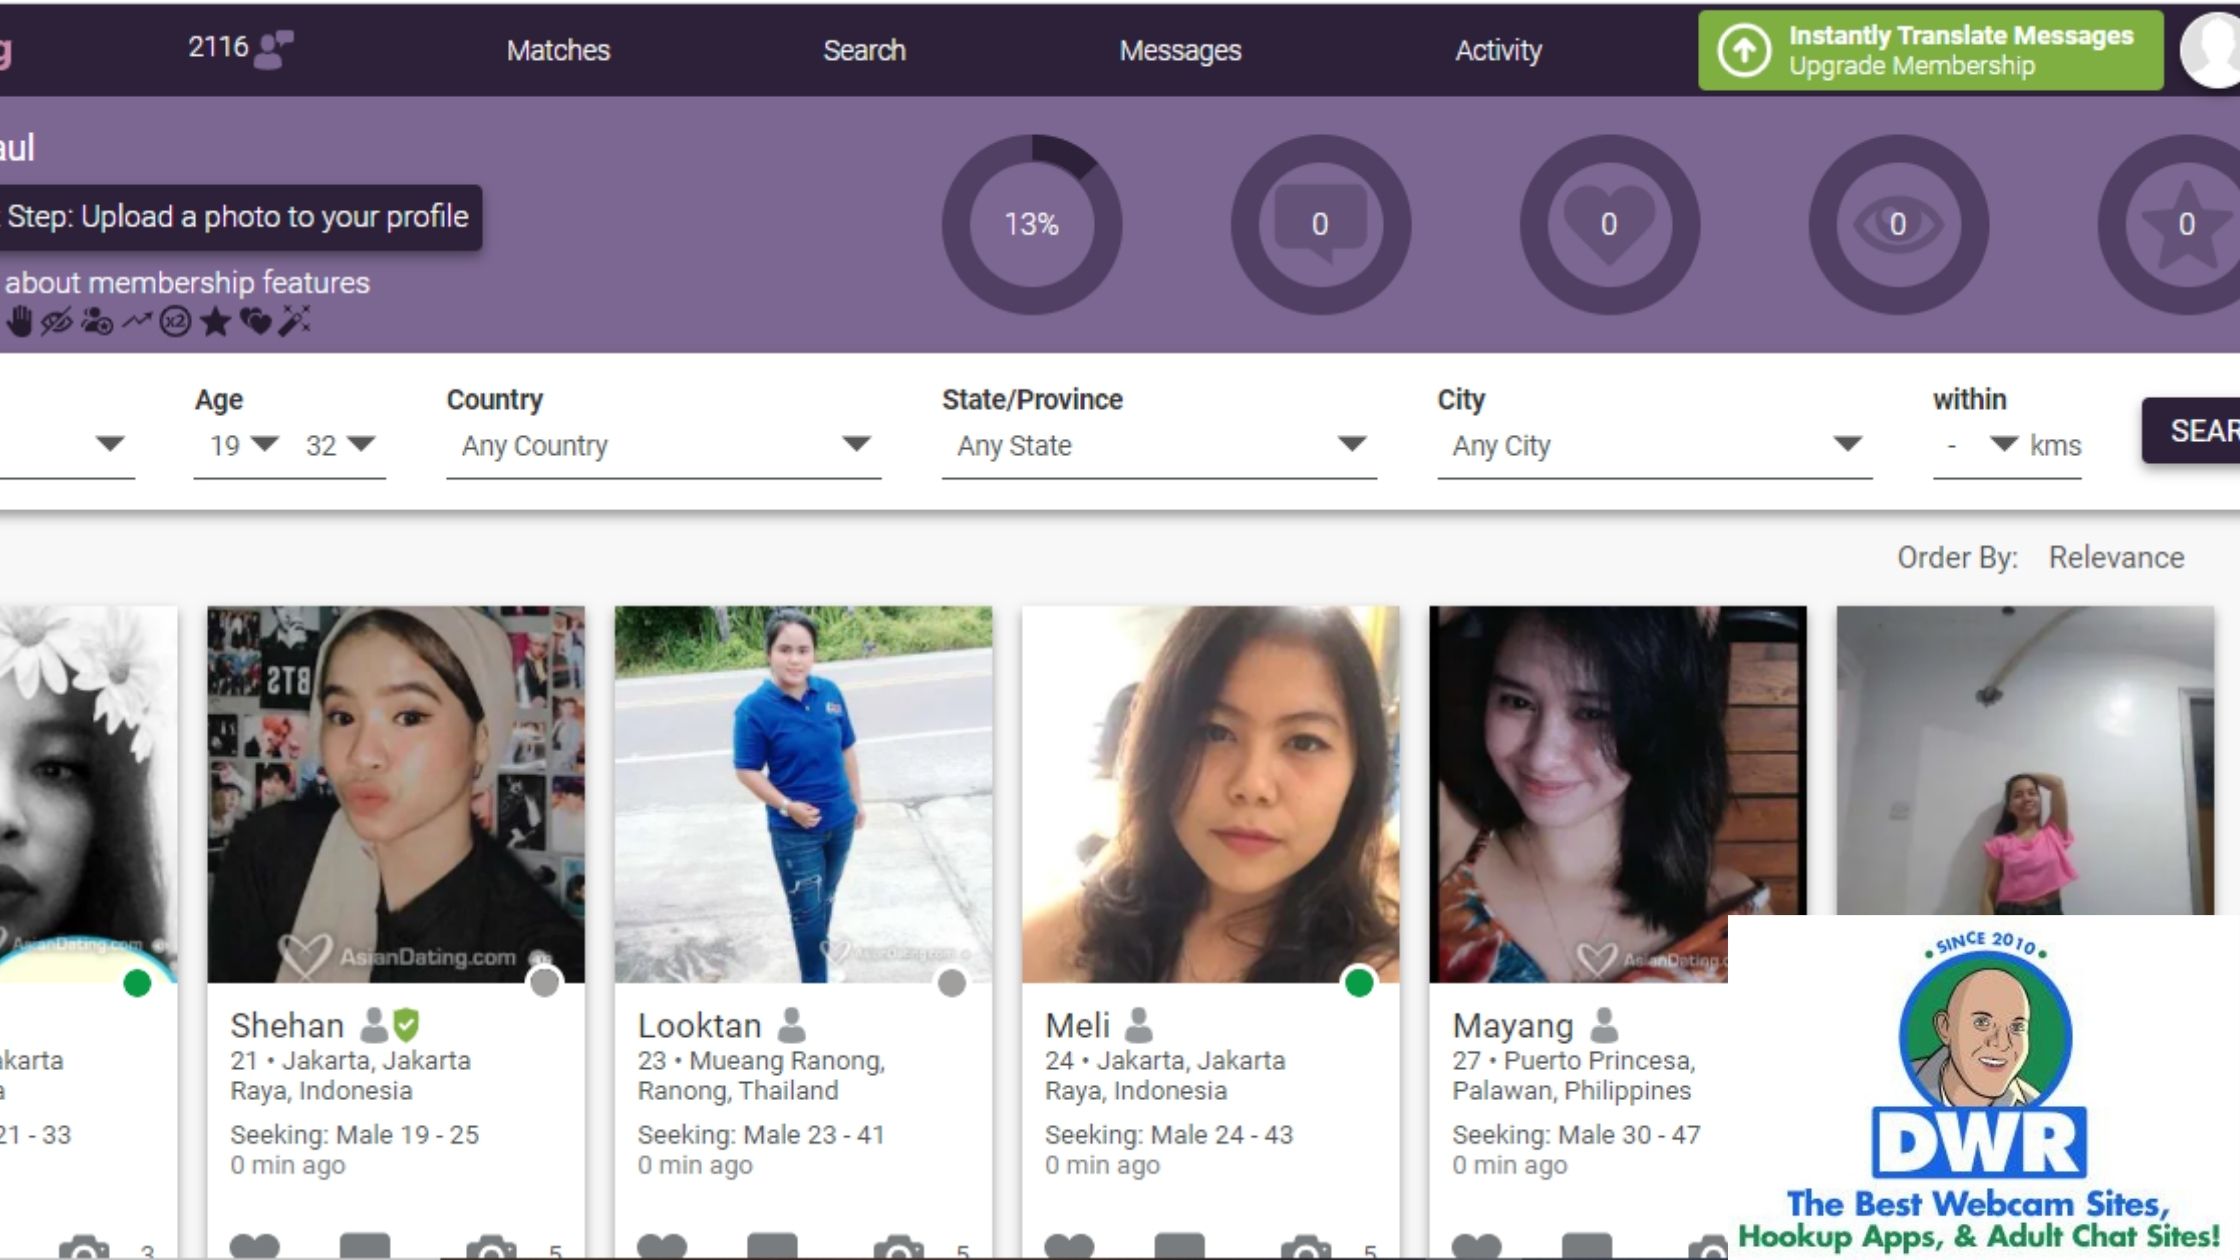
Task: Open the Any City dropdown
Action: point(1654,445)
